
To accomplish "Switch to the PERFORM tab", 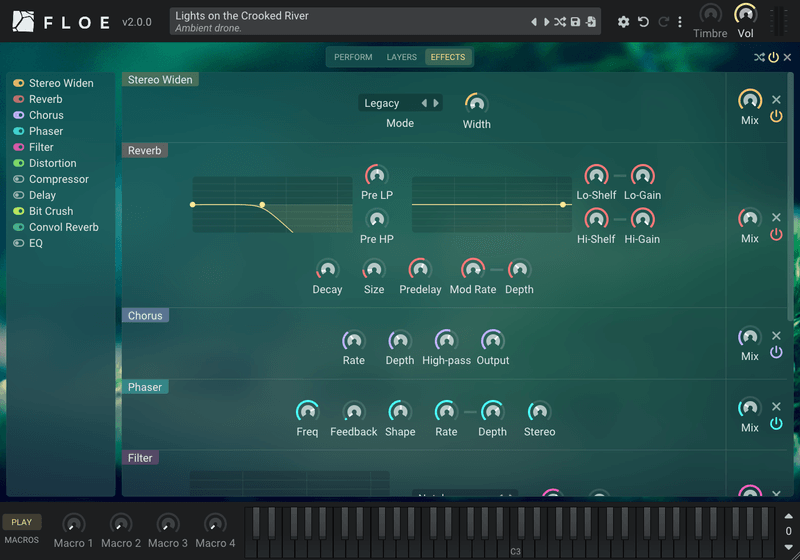I will (x=353, y=57).
